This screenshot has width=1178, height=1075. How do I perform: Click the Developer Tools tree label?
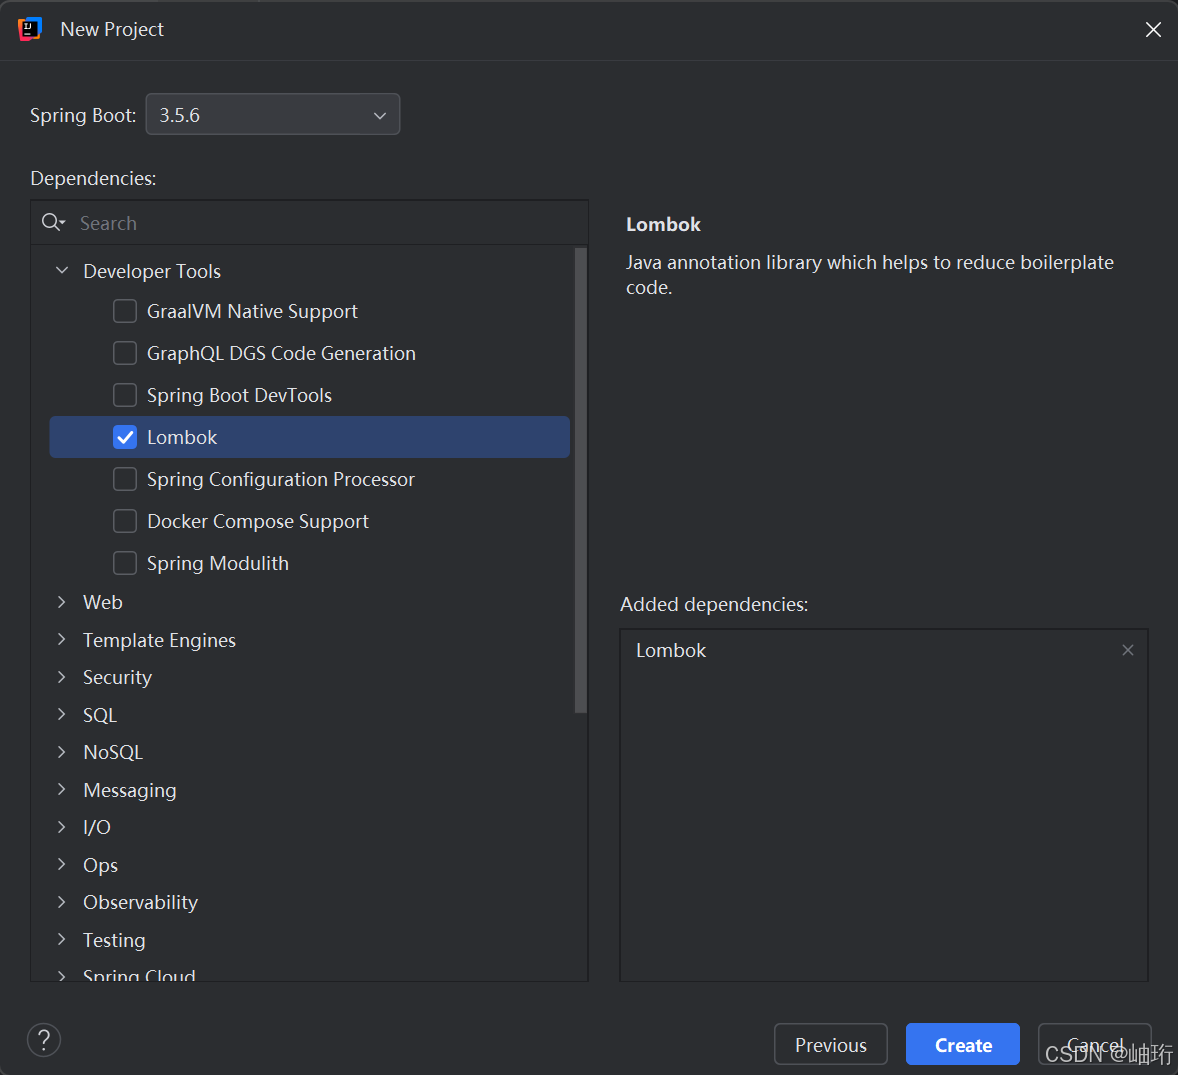pos(152,271)
